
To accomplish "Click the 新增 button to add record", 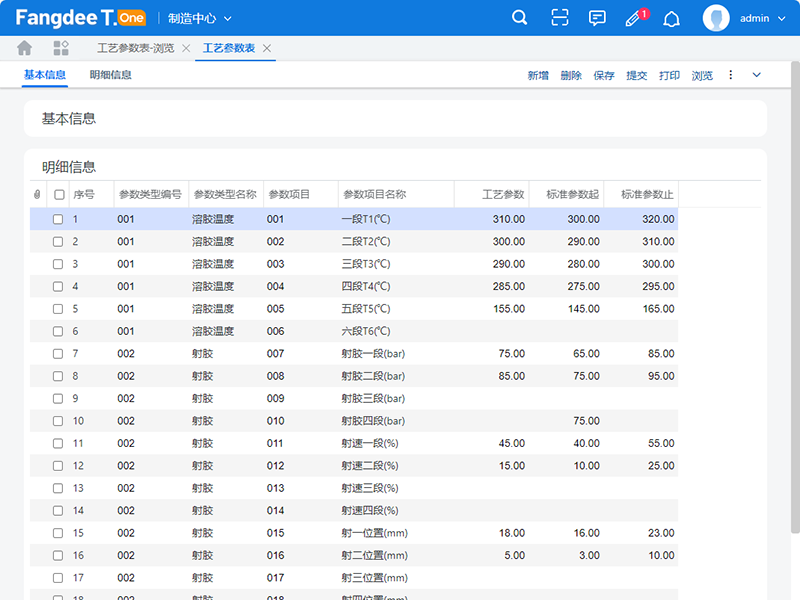I will 539,74.
